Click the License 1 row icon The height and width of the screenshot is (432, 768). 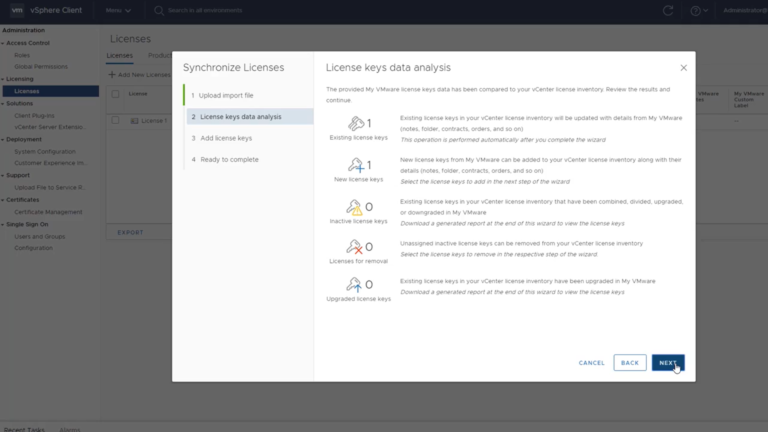134,120
